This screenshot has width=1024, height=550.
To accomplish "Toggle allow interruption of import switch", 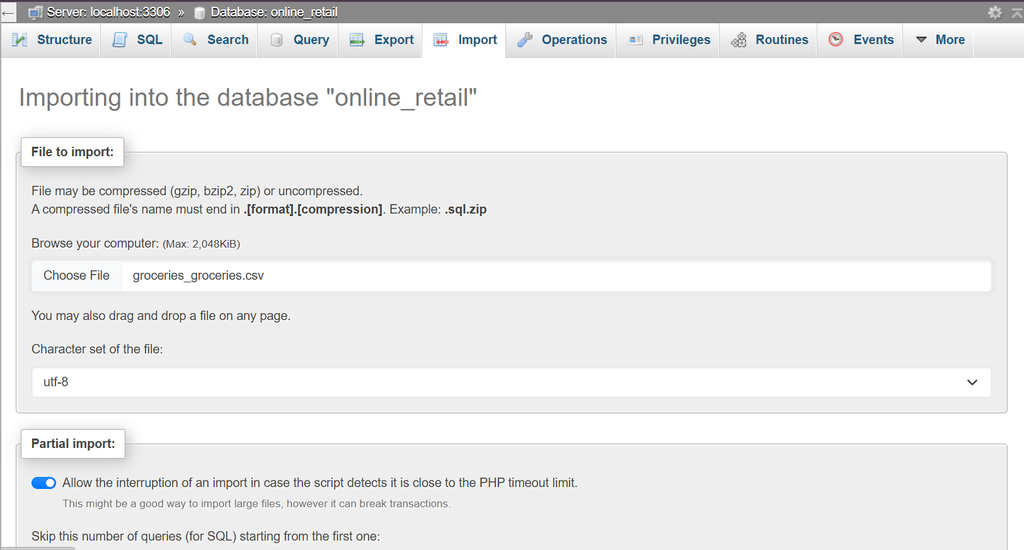I will pyautogui.click(x=44, y=483).
